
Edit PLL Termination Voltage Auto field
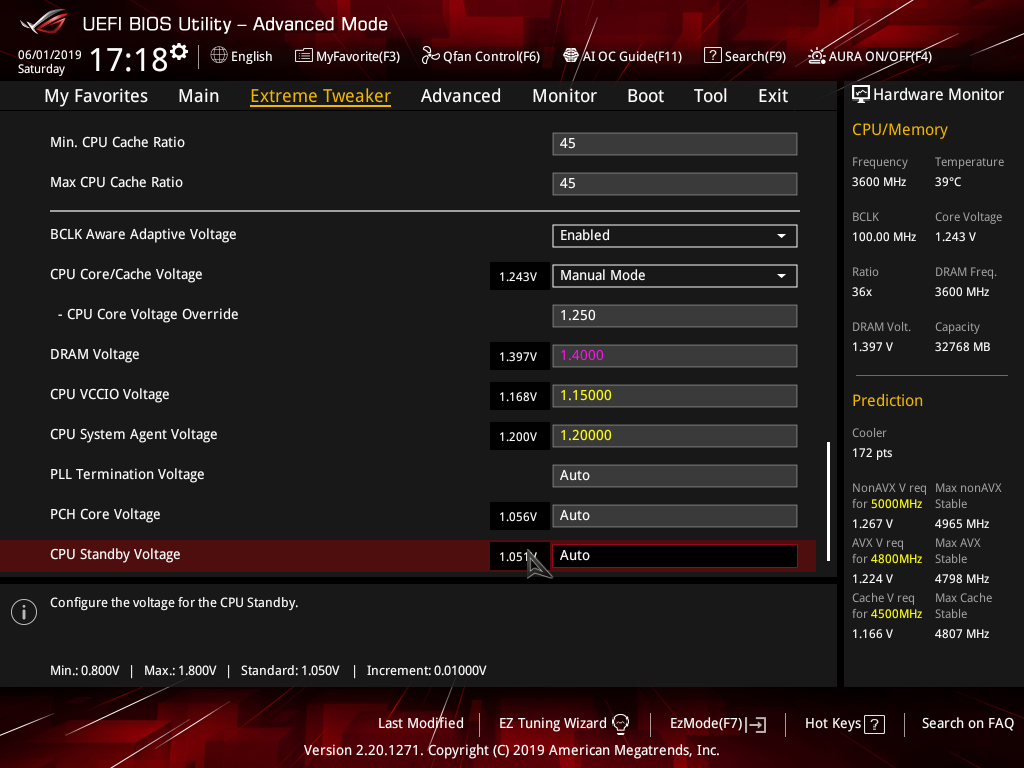pyautogui.click(x=675, y=475)
